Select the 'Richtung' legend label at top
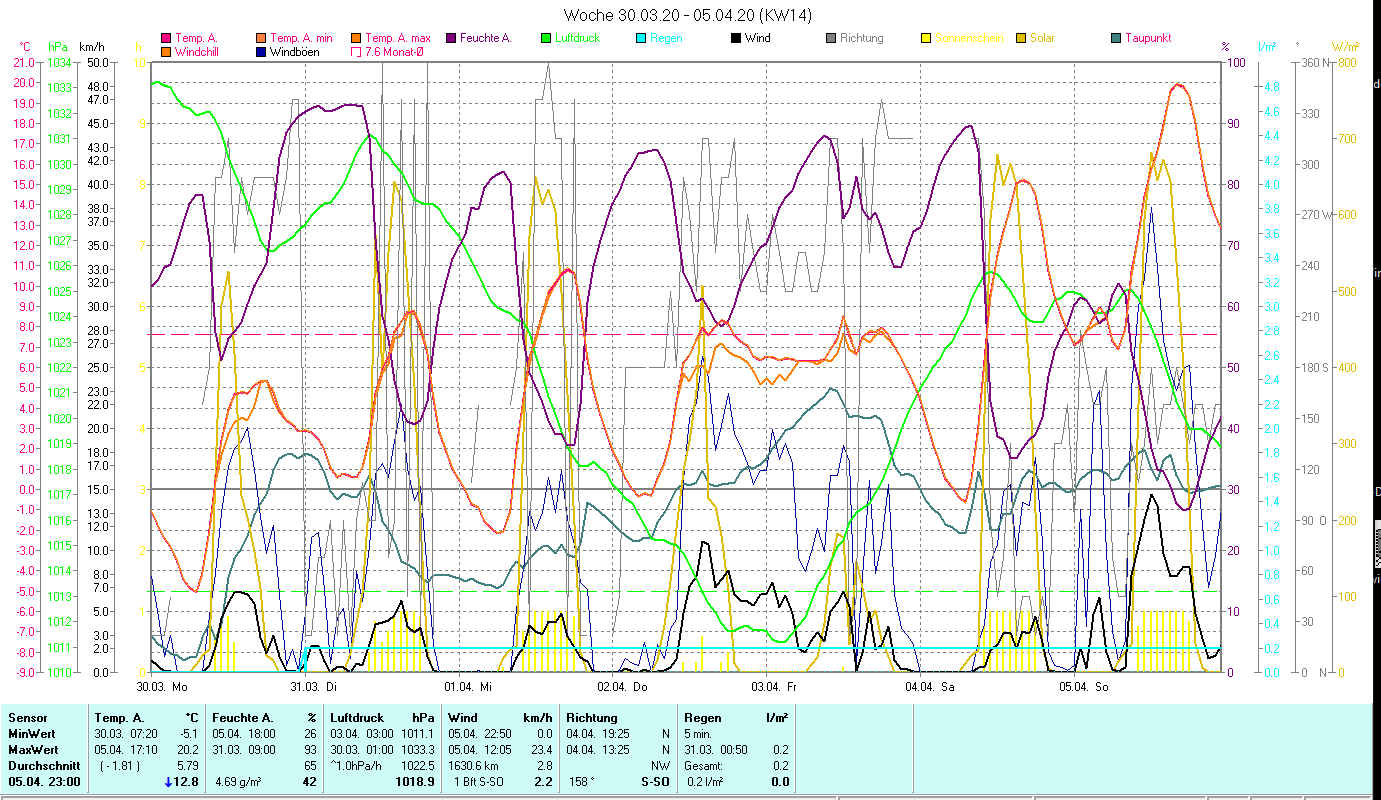The height and width of the screenshot is (800, 1381). click(862, 38)
